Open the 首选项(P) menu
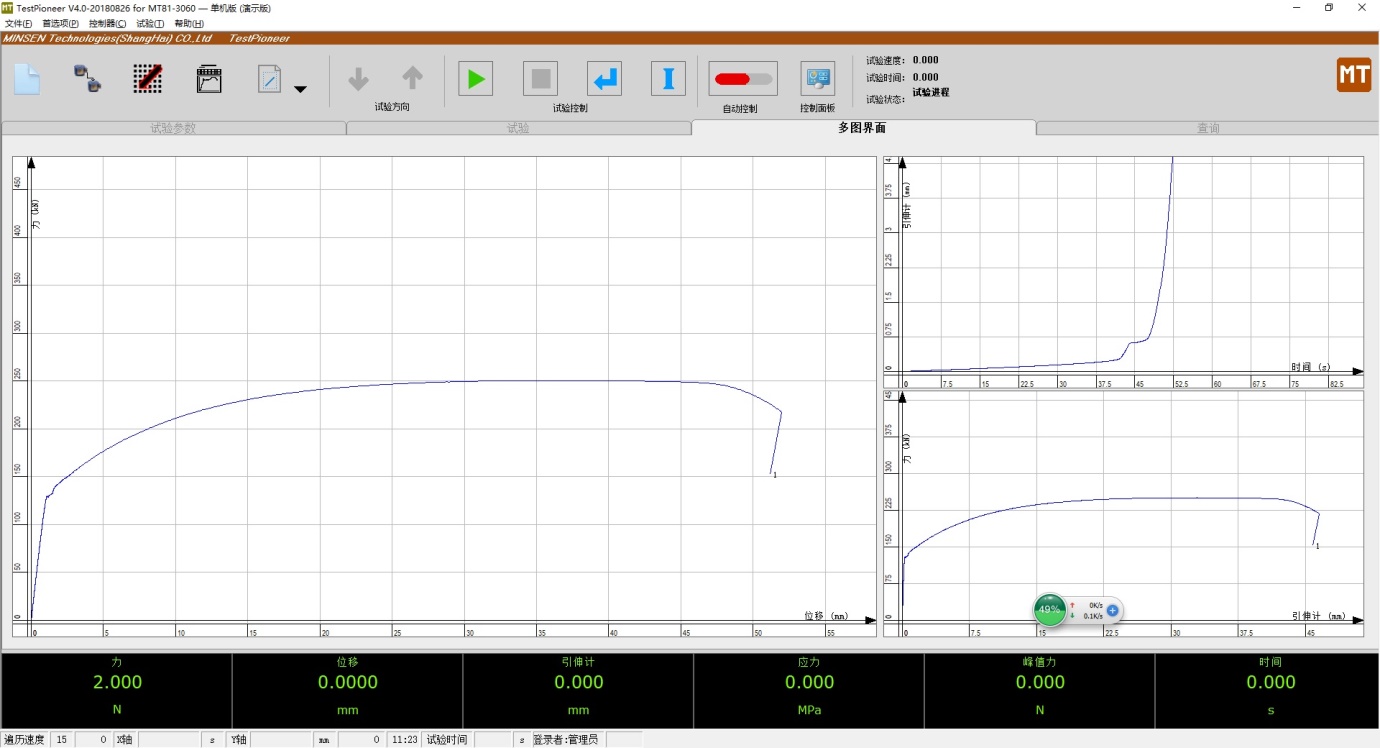Screen dimensions: 1380x748 (x=60, y=23)
